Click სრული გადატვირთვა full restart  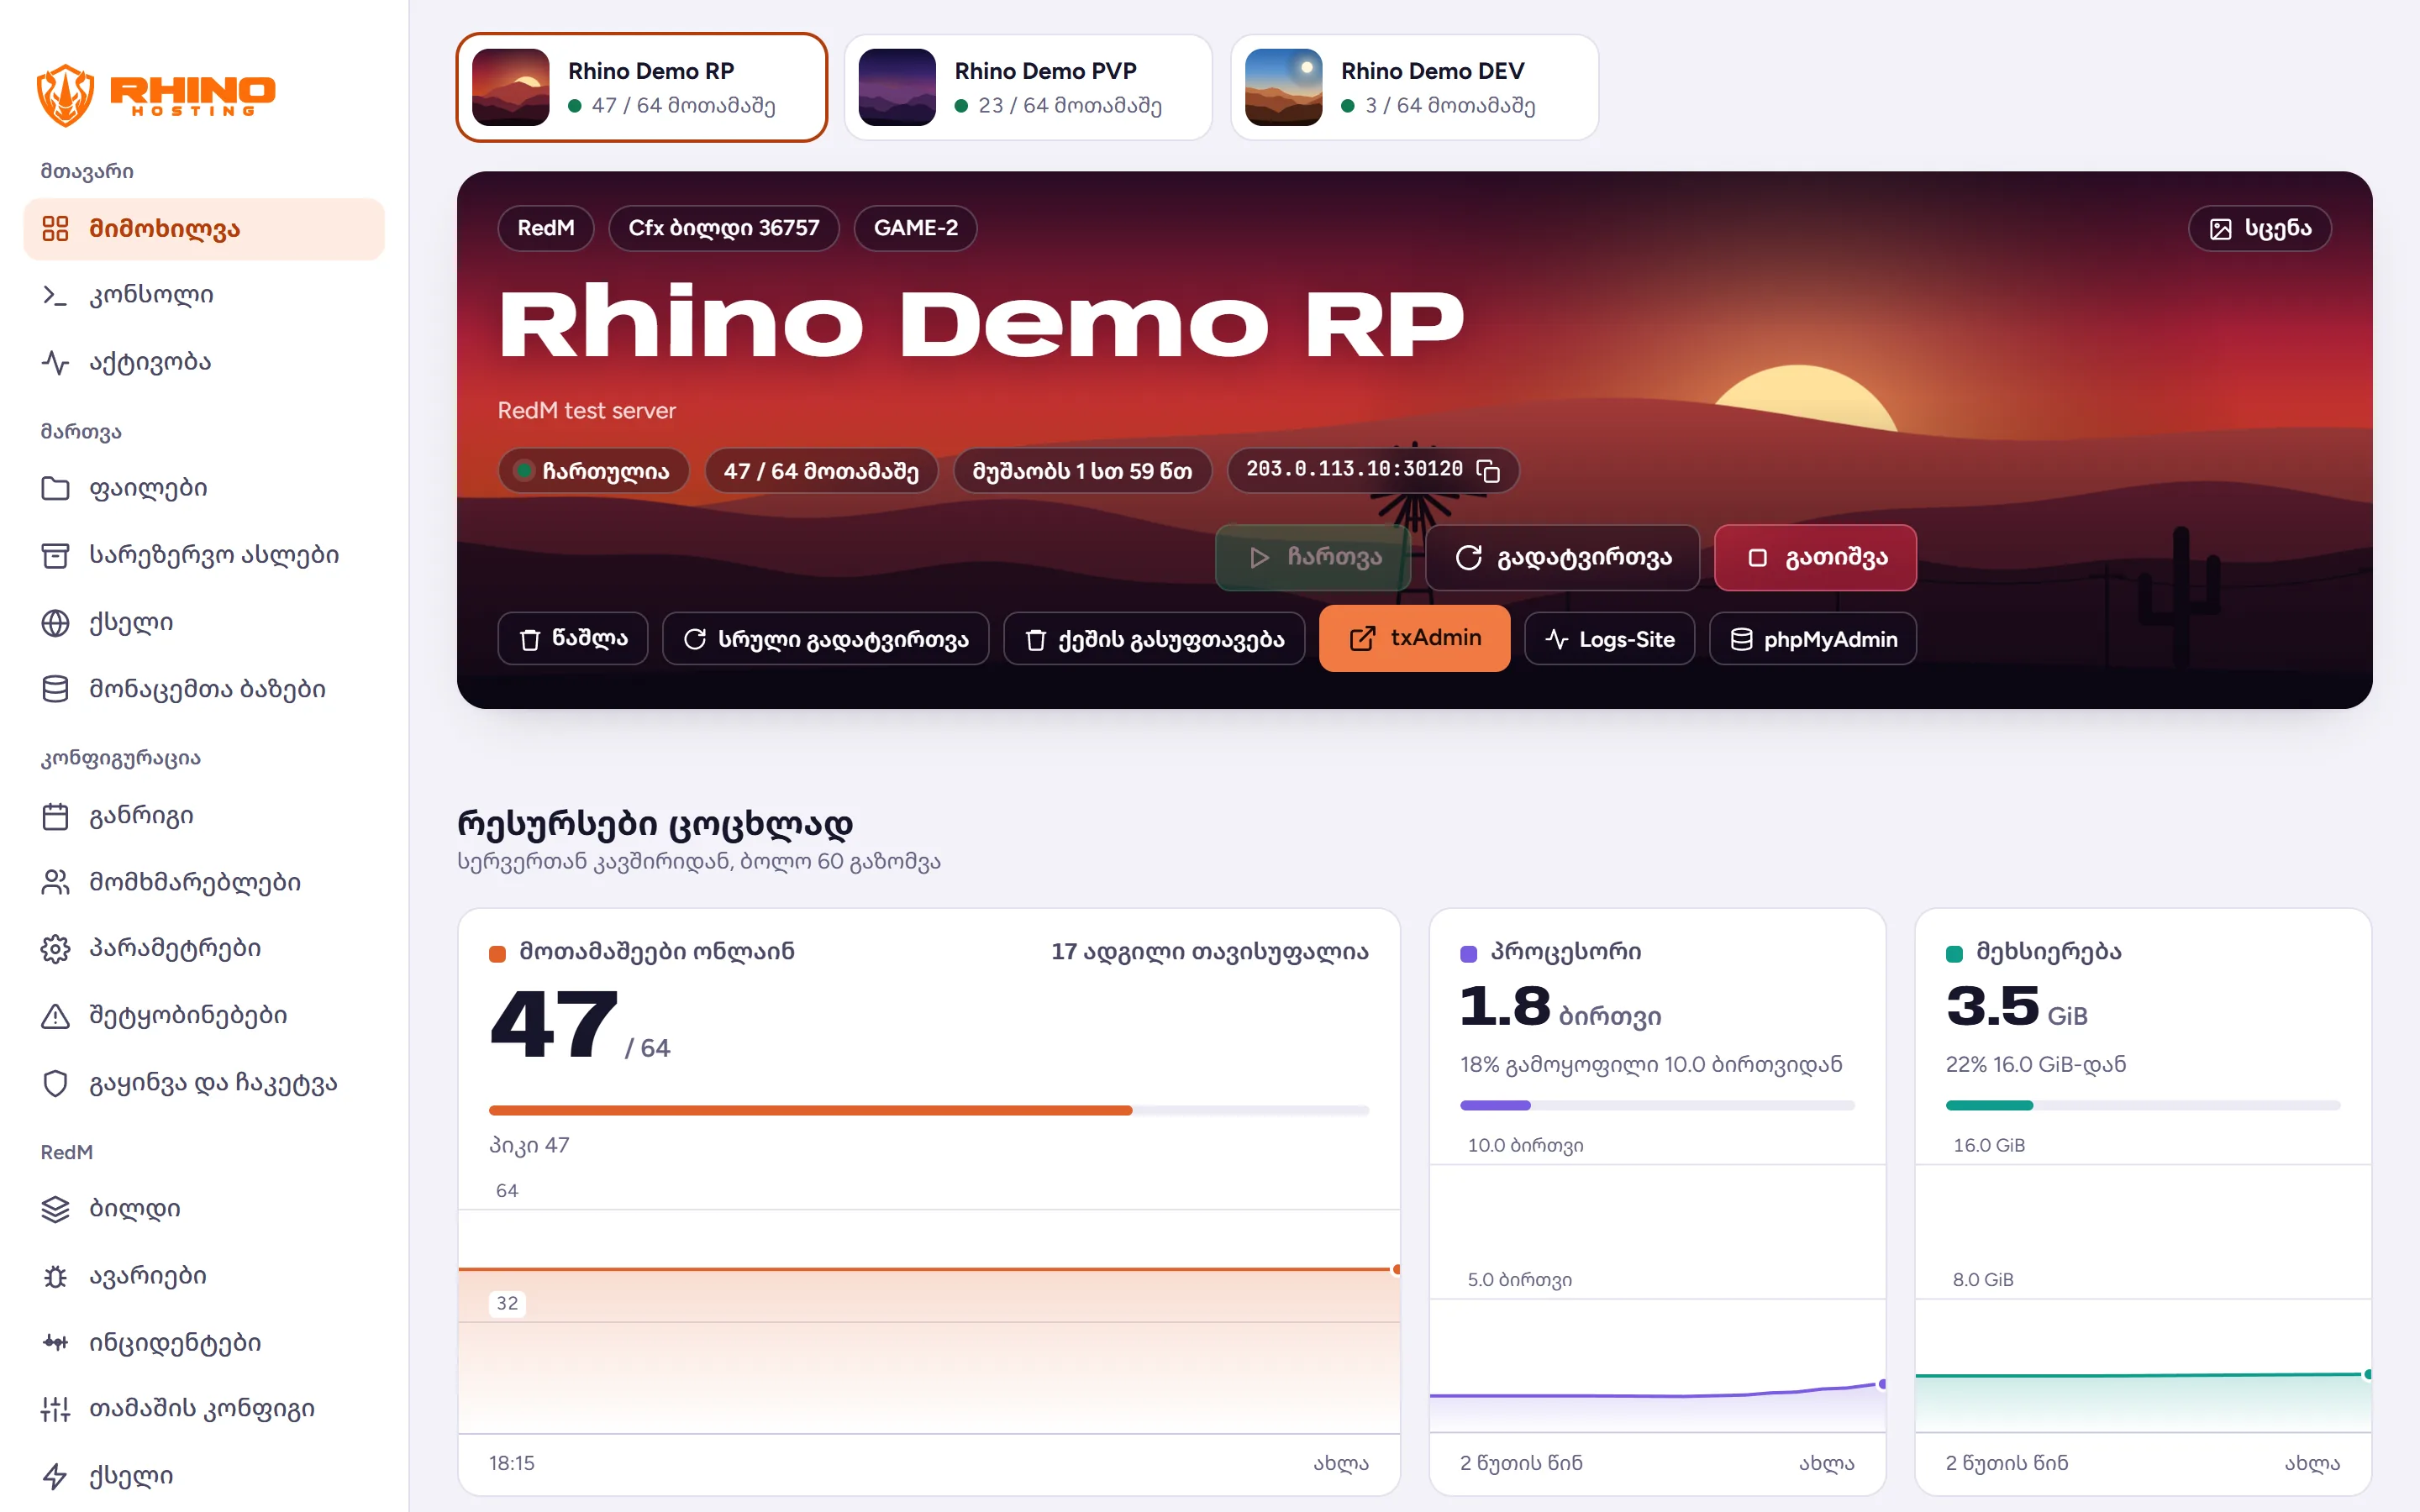[x=825, y=639]
